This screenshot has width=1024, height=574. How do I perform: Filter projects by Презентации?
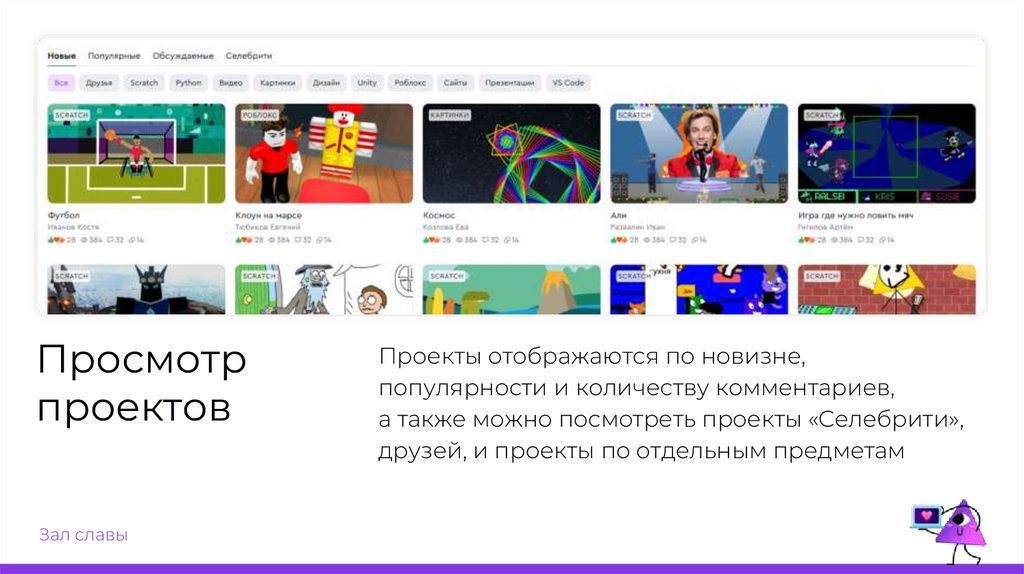coord(509,83)
